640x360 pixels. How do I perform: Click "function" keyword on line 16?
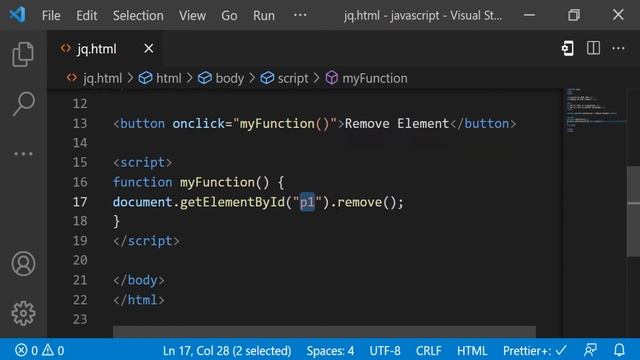[142, 182]
